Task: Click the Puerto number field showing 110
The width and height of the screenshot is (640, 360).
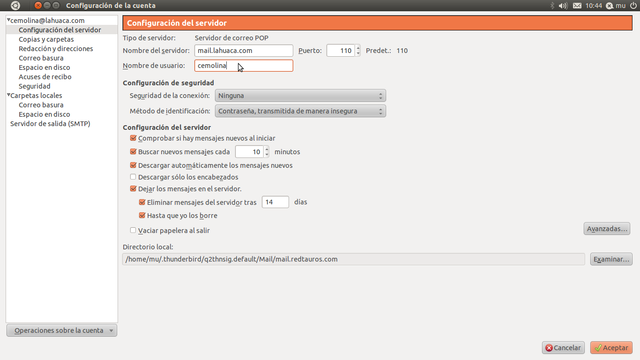Action: (341, 51)
